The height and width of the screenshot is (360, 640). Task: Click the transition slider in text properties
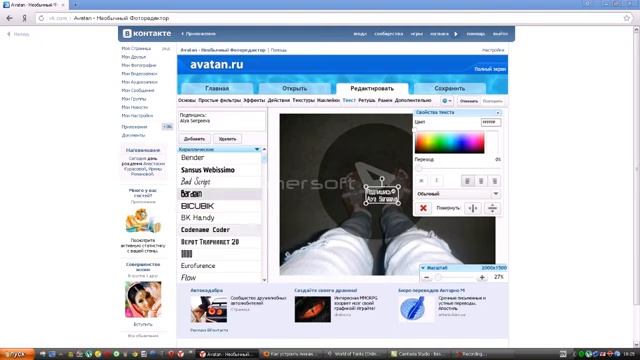click(458, 168)
